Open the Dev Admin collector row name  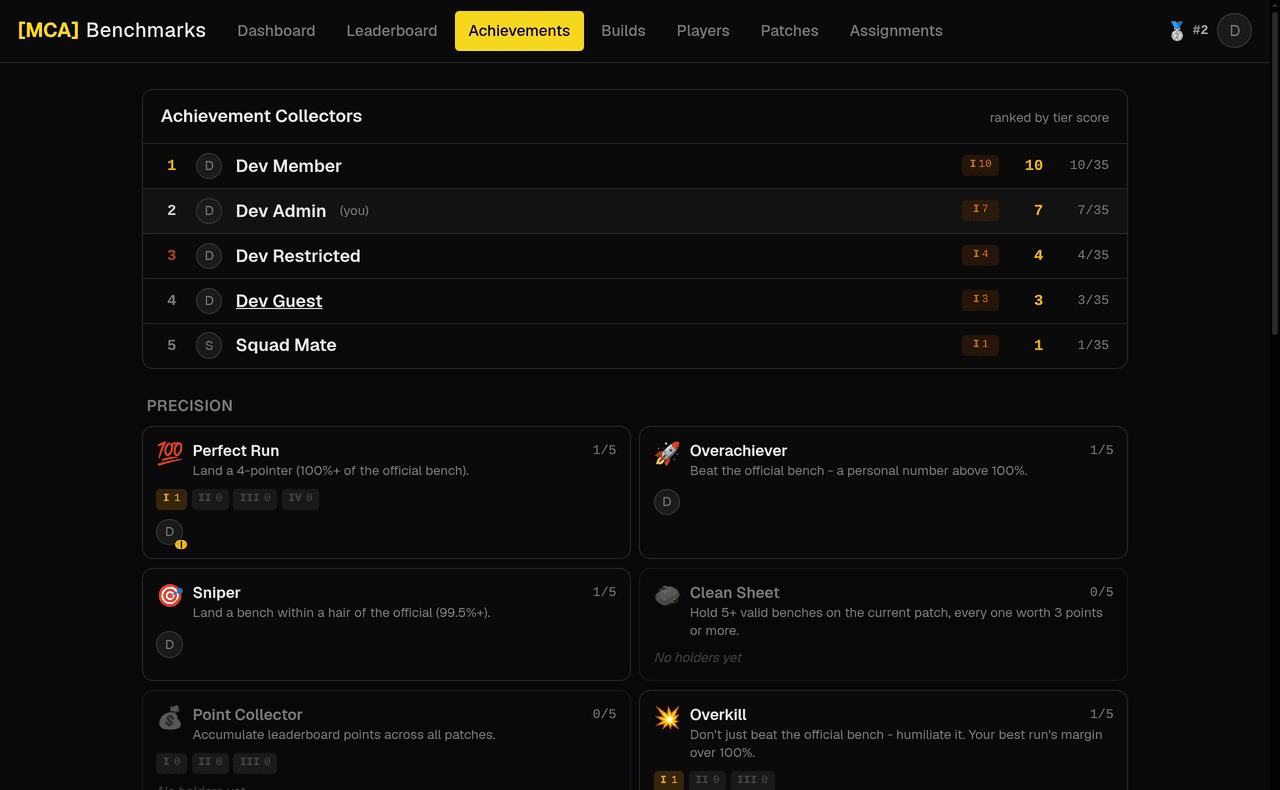(281, 211)
